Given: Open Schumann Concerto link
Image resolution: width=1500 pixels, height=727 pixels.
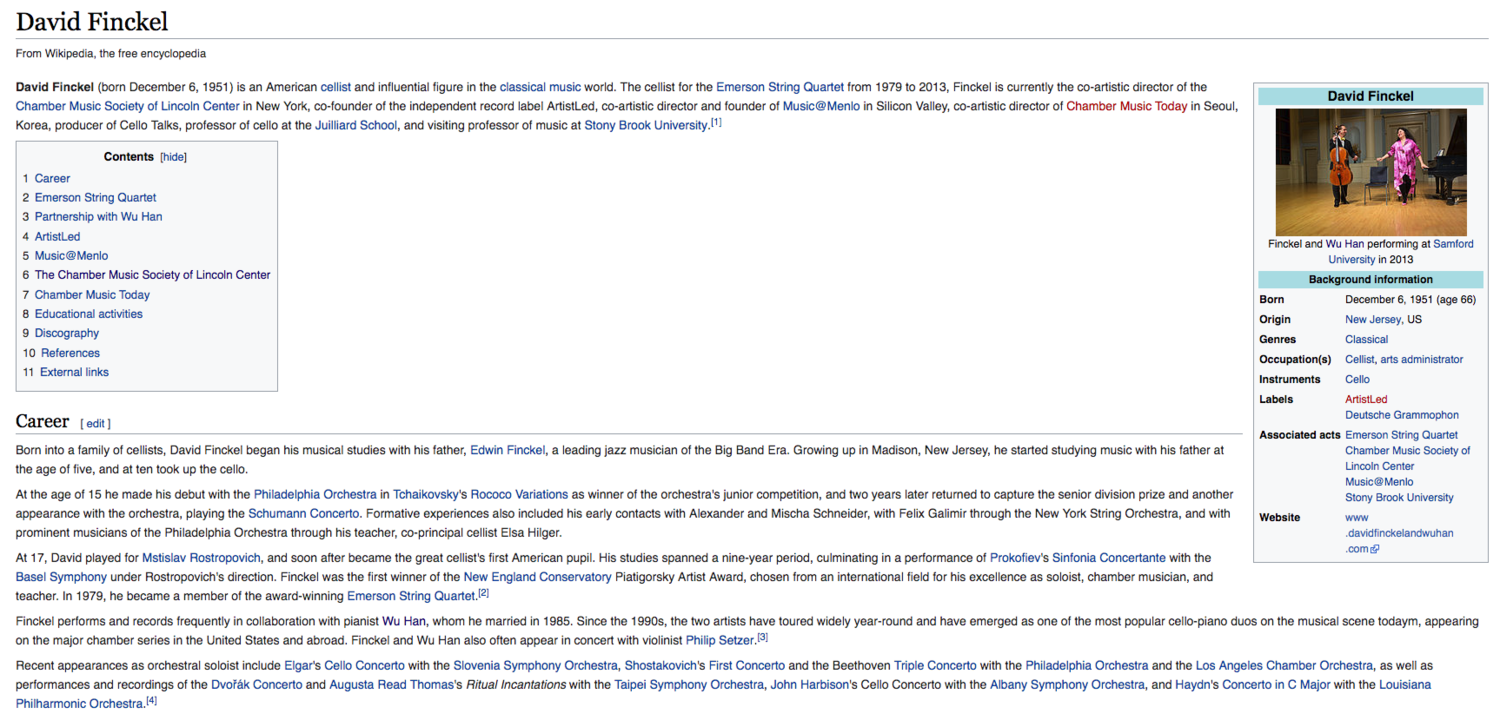Looking at the screenshot, I should click(304, 513).
